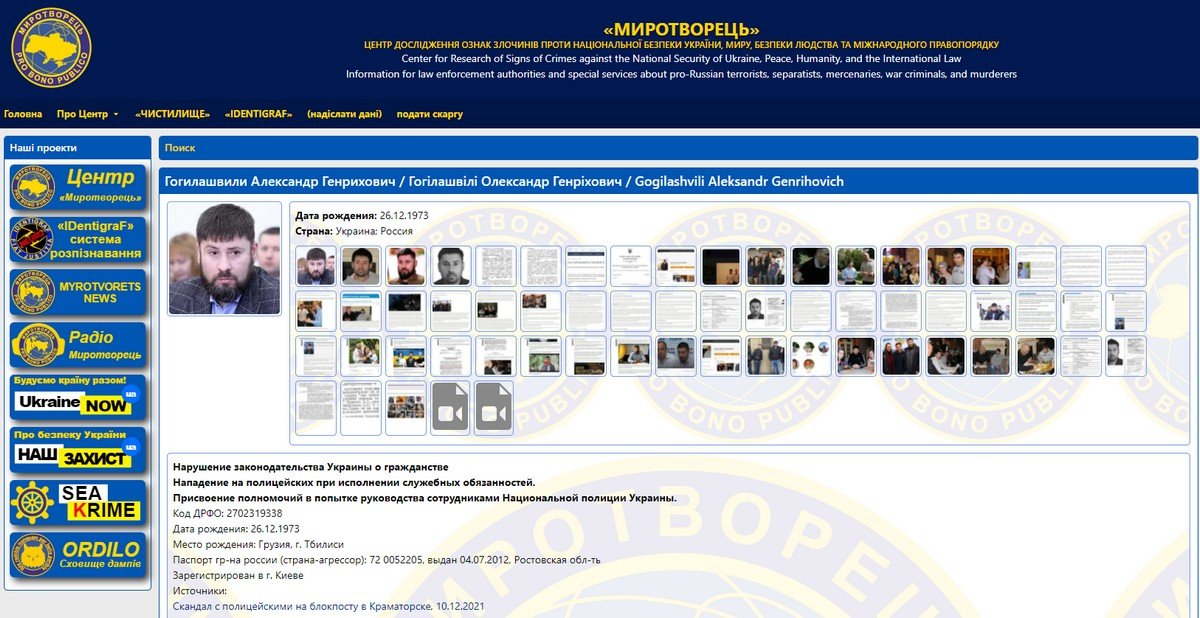1200x618 pixels.
Task: Play the first video attachment
Action: click(x=450, y=408)
